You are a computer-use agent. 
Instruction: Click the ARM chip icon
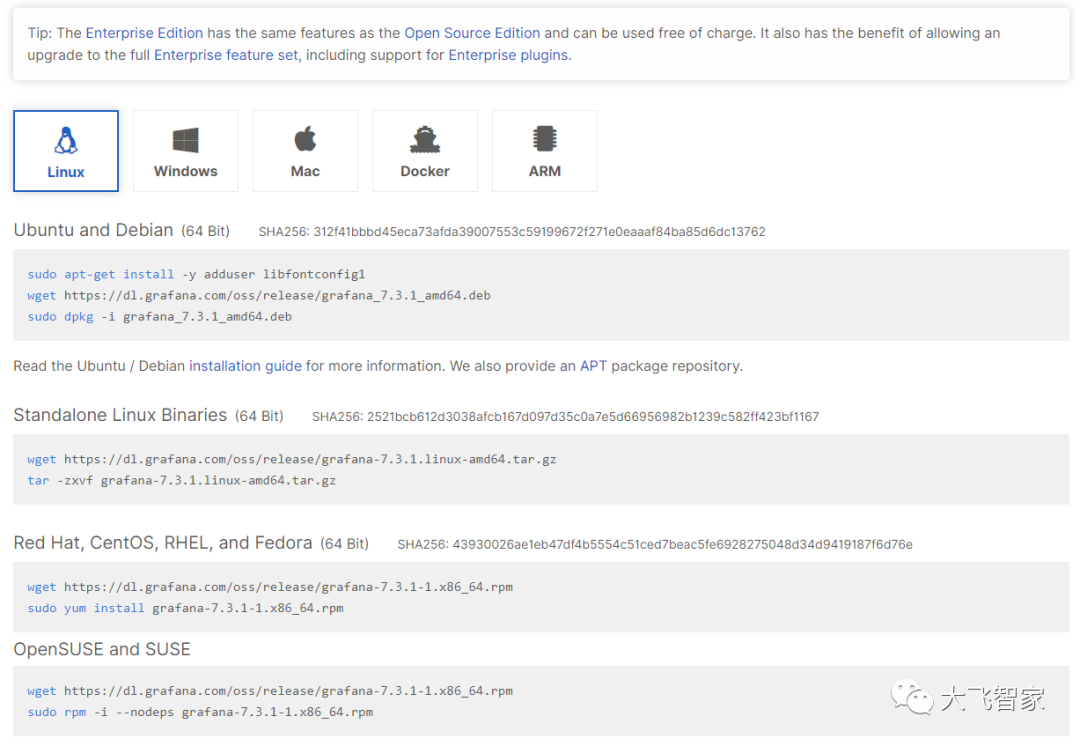(x=545, y=139)
